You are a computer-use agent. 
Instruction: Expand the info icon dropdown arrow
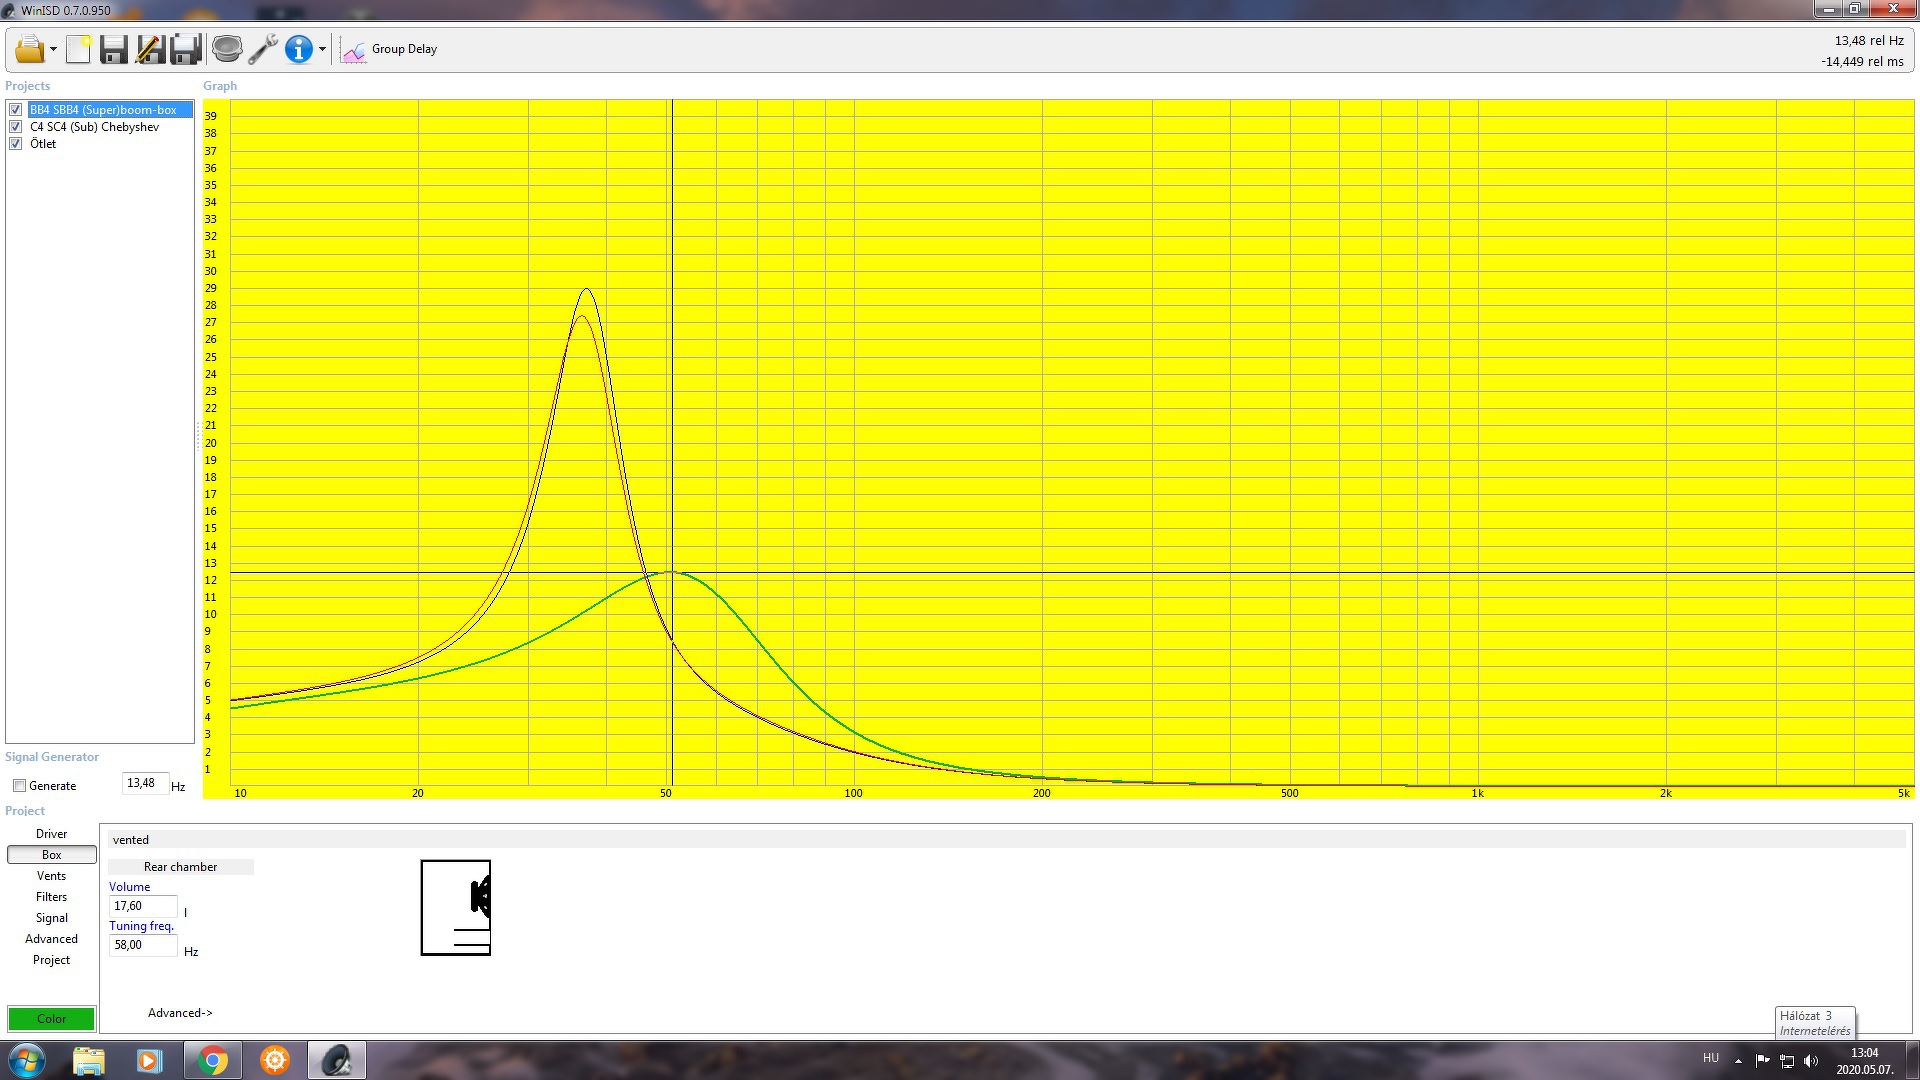[x=322, y=49]
